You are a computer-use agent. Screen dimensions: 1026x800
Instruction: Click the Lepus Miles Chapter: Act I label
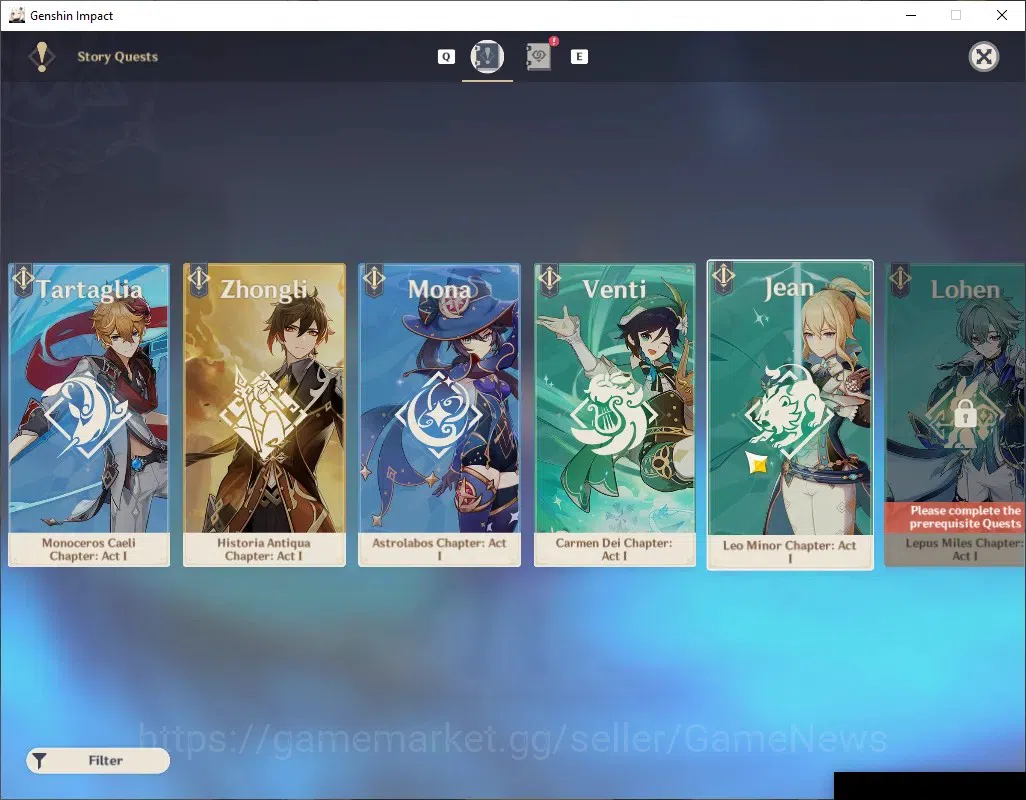[x=965, y=549]
